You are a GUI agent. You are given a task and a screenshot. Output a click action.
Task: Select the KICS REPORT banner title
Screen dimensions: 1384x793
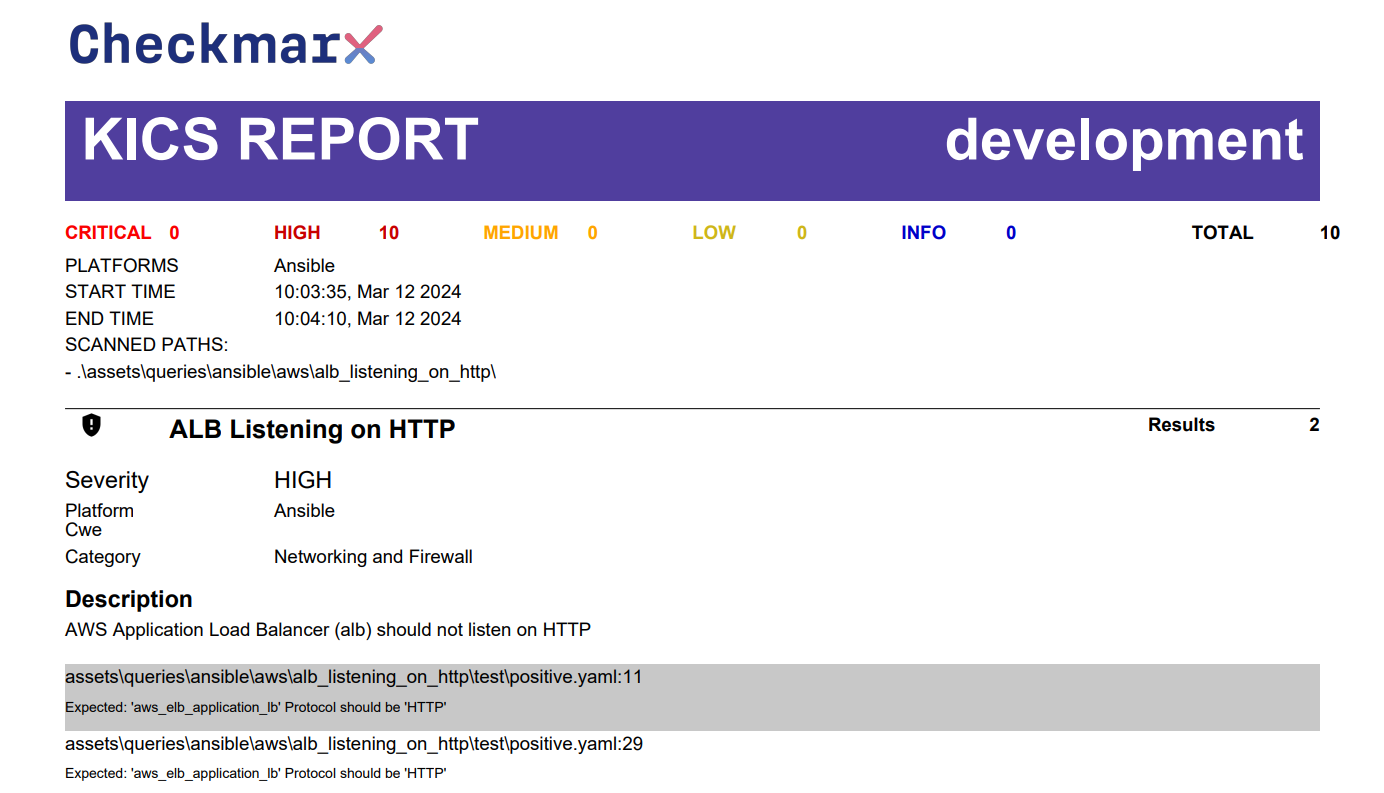280,139
